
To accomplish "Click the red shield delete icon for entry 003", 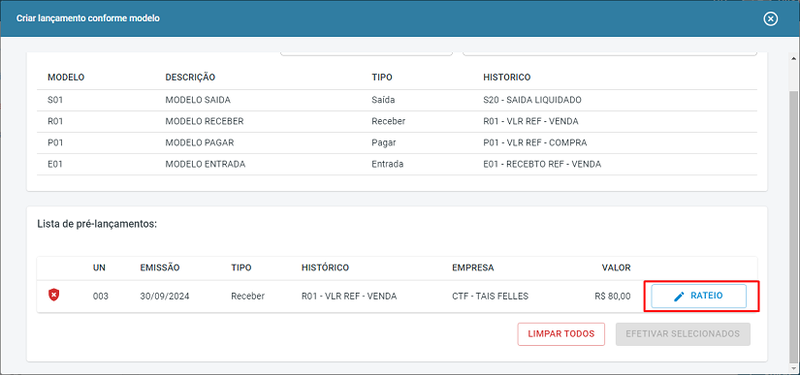I will (54, 295).
